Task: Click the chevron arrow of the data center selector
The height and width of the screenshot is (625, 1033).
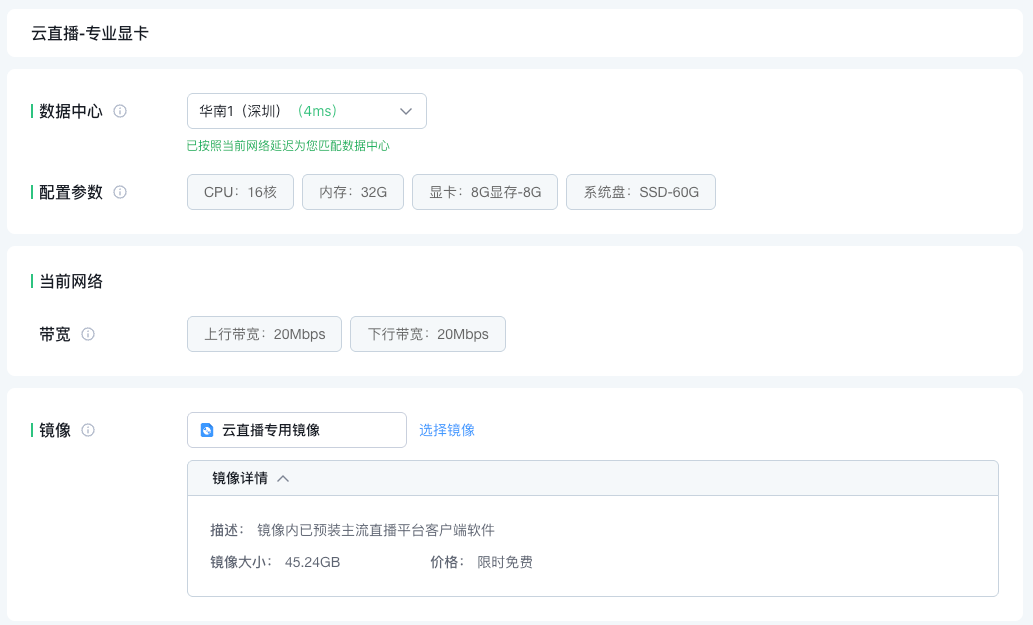Action: tap(406, 111)
